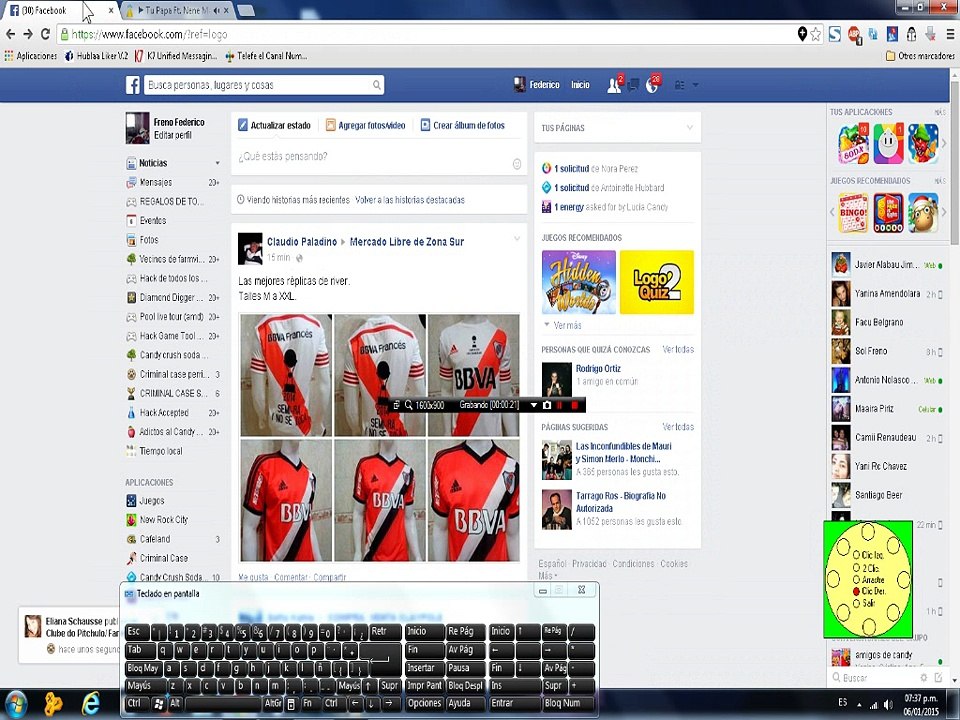Image resolution: width=960 pixels, height=720 pixels.
Task: Open post options chevron on Claudio's post
Action: tap(517, 239)
